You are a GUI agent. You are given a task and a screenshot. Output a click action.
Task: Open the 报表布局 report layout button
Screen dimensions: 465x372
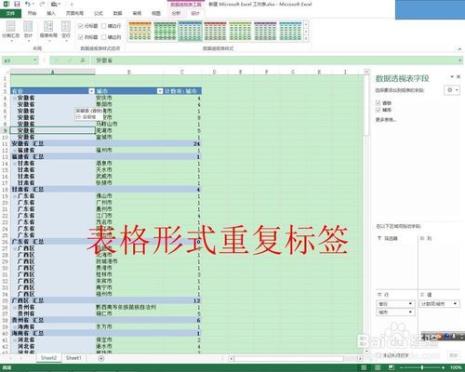[48, 31]
